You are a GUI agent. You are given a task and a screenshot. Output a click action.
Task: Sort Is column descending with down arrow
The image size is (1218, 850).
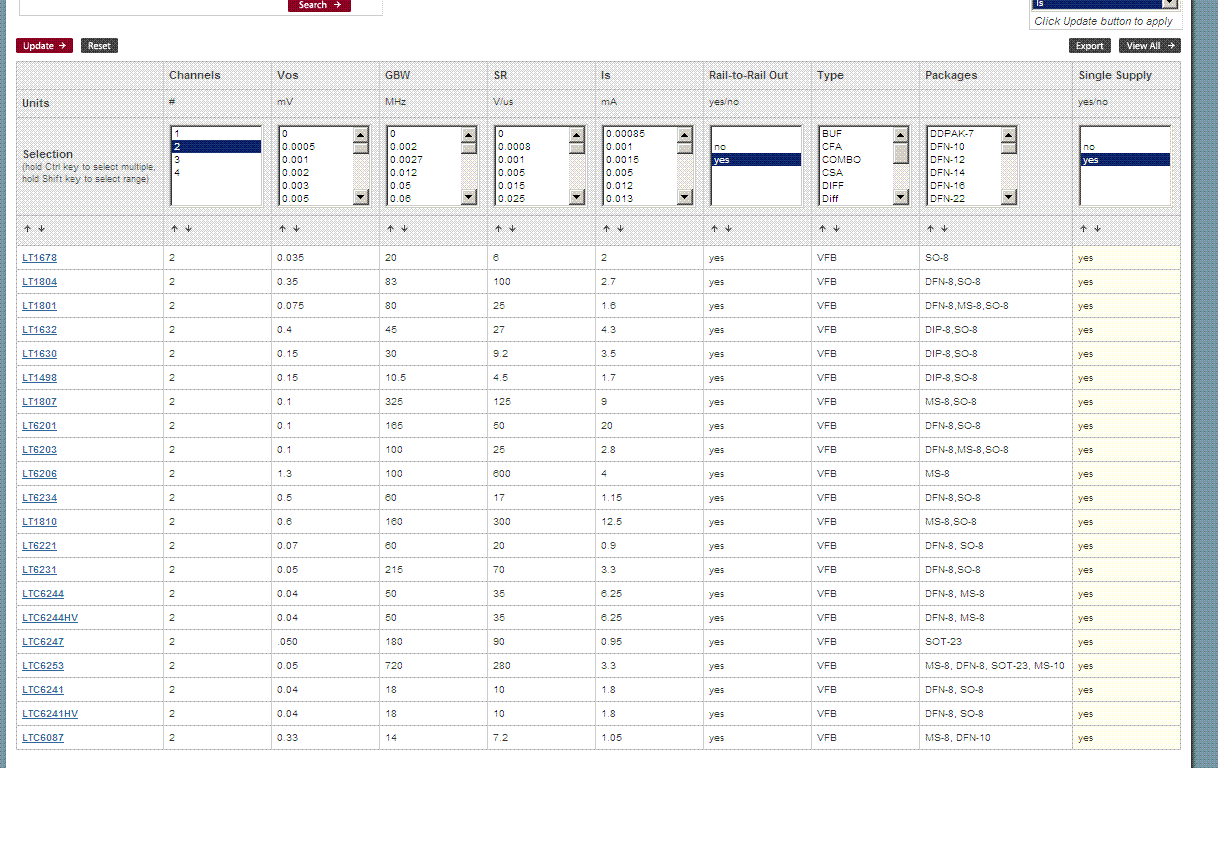(x=620, y=229)
